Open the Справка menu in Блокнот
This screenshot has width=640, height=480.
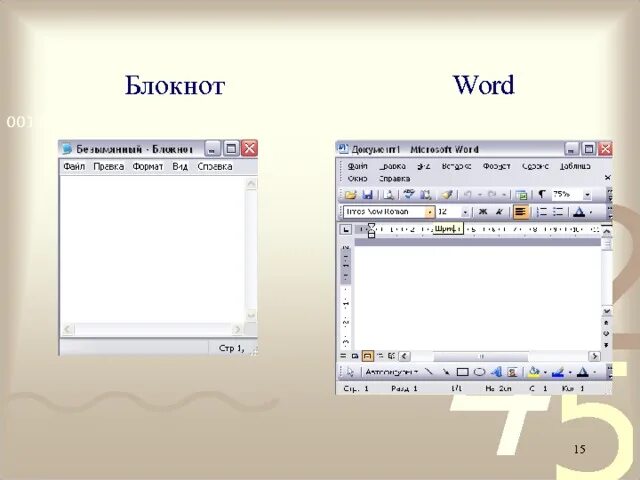pyautogui.click(x=215, y=167)
